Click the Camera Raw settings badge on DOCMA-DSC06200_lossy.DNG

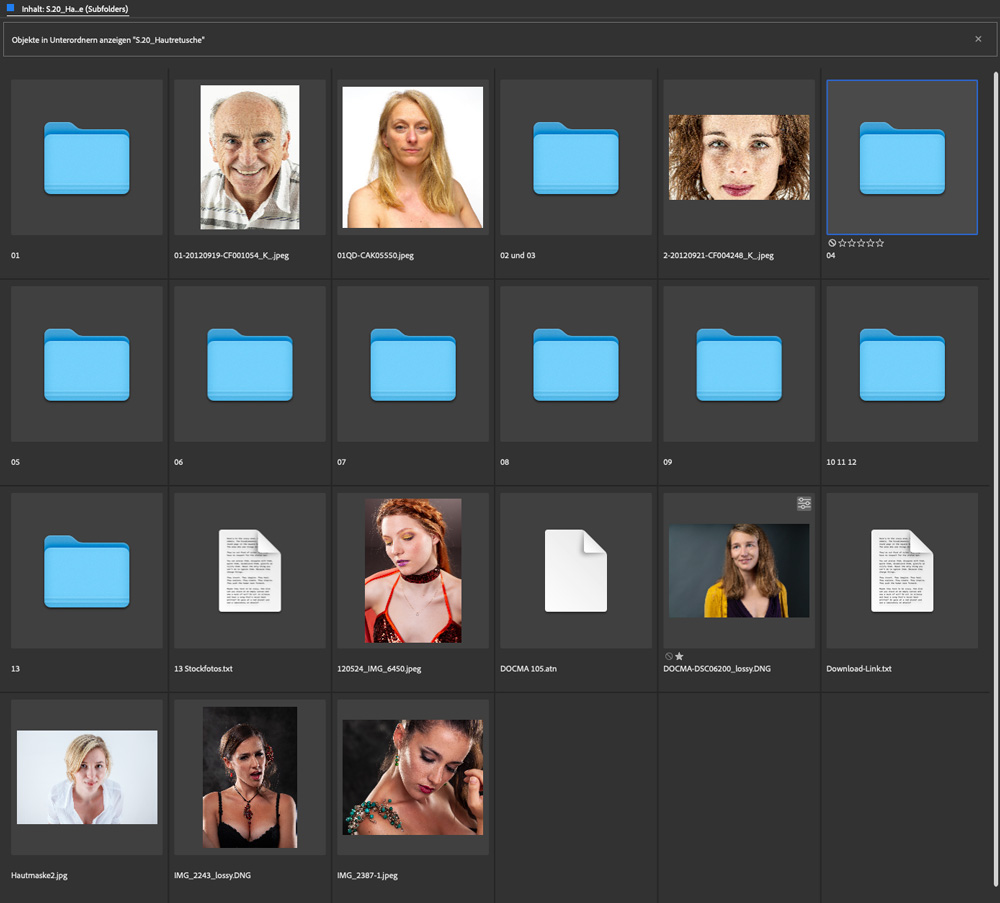(804, 504)
